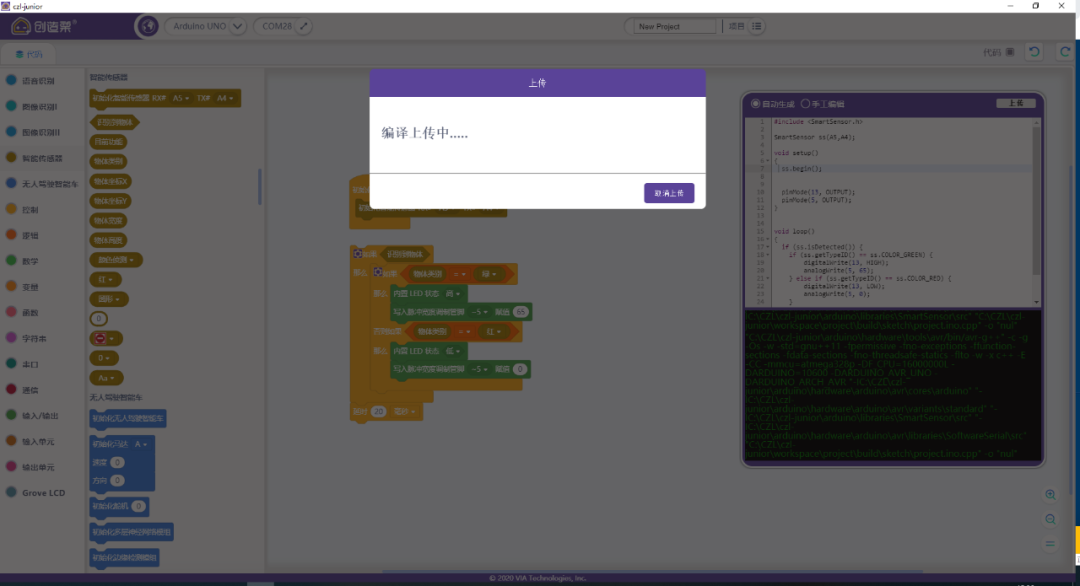
Task: Open the RX# A5 pin dropdown
Action: 182,99
